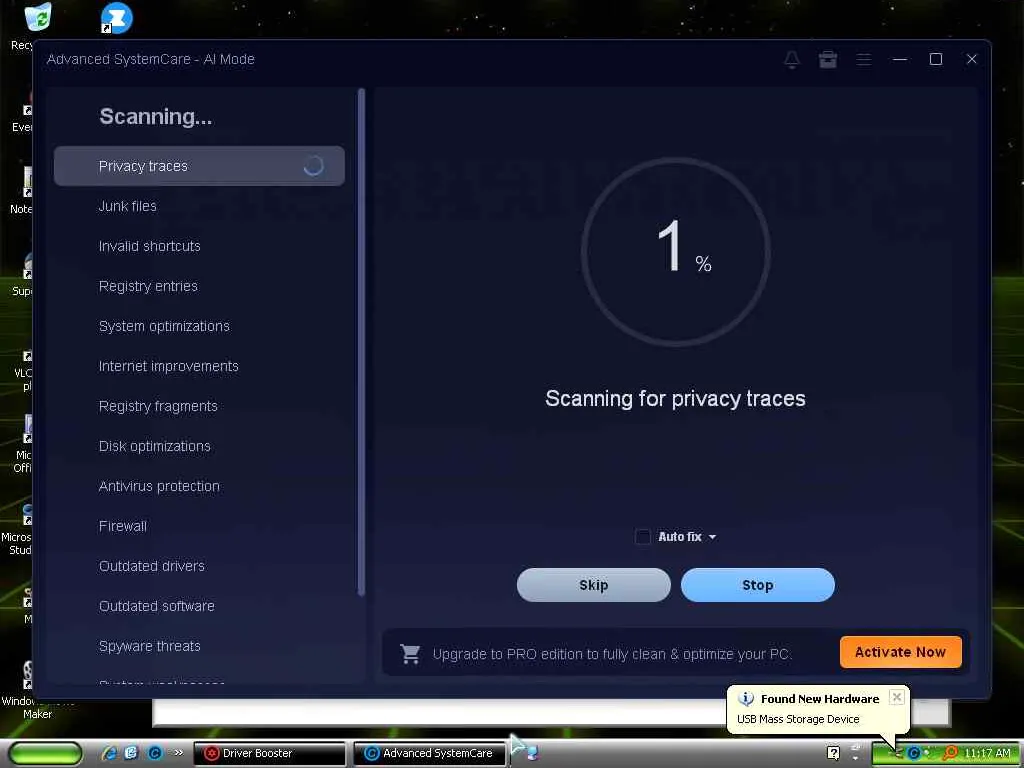Click the Firewall entry
The height and width of the screenshot is (768, 1024).
(199, 526)
